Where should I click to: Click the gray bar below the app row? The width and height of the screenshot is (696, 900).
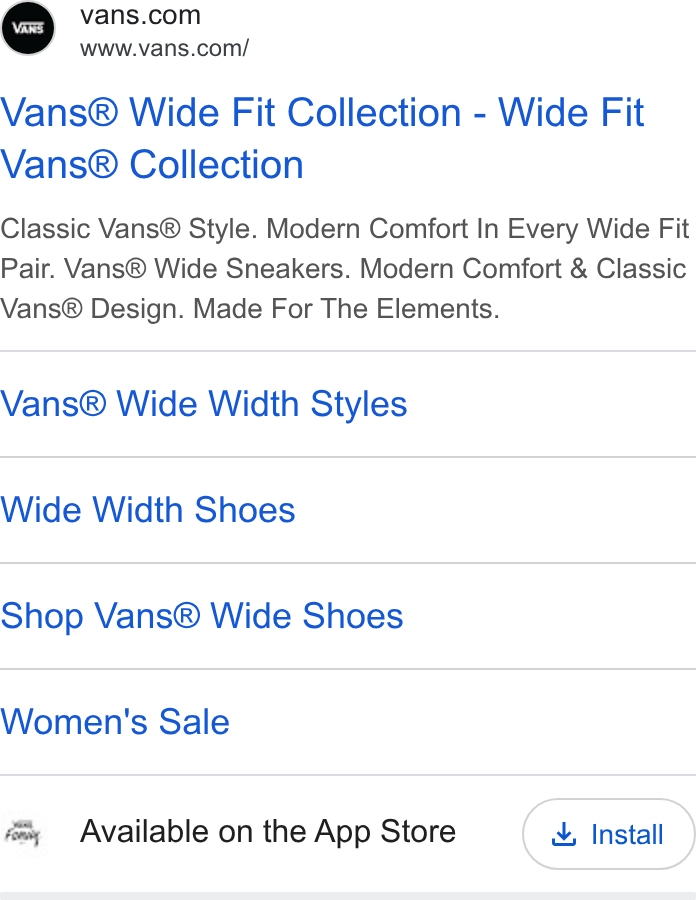point(348,896)
